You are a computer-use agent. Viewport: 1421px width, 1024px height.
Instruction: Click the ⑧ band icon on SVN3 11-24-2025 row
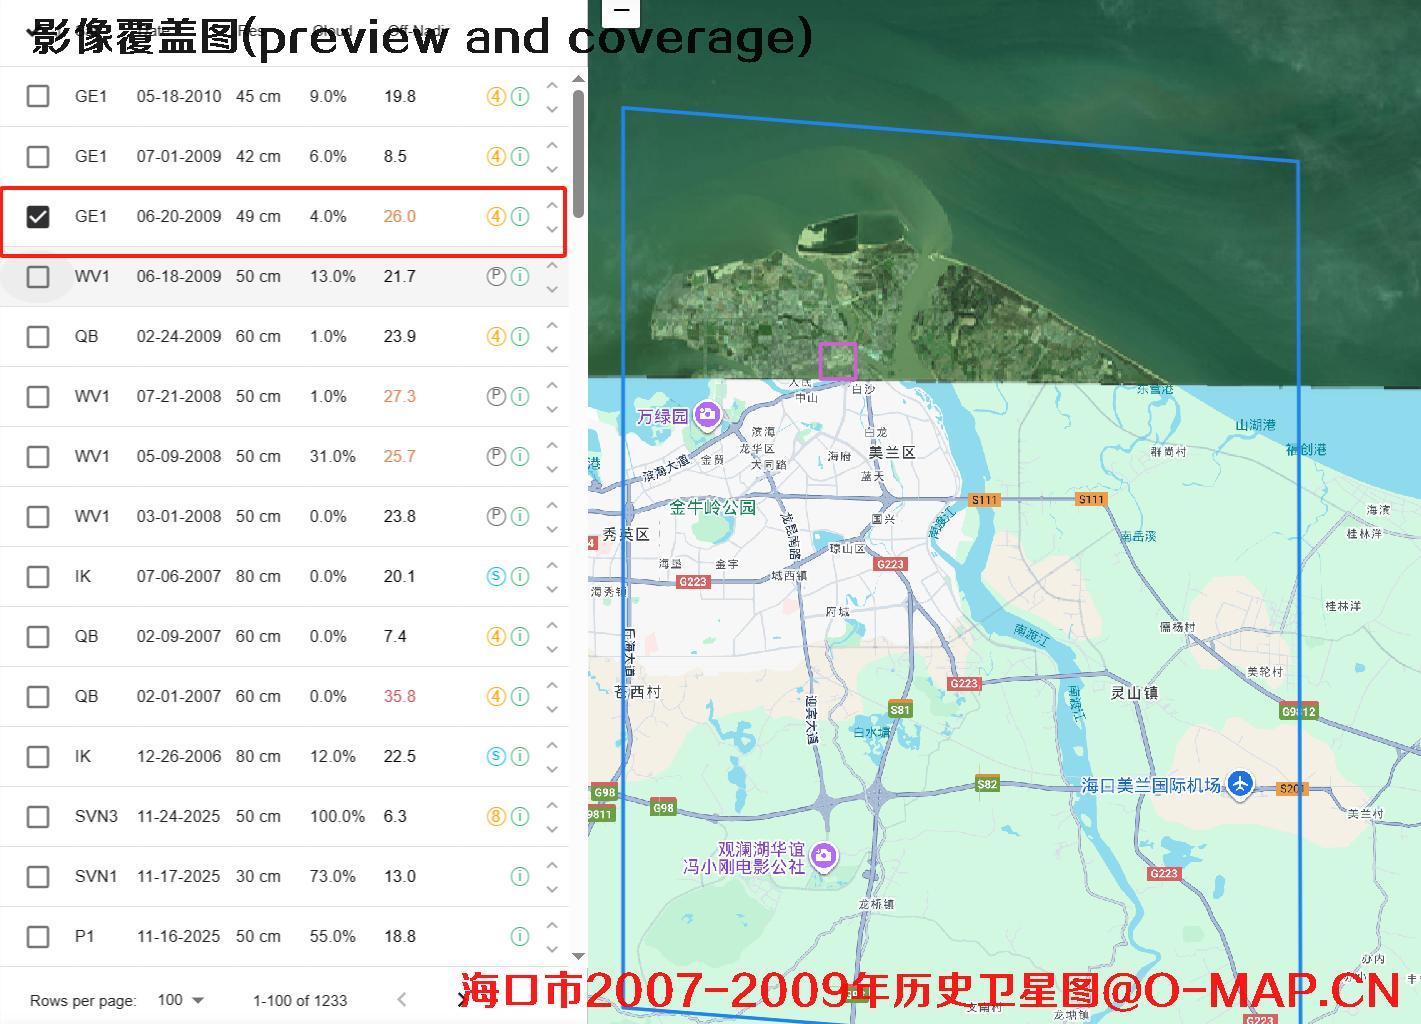point(495,816)
